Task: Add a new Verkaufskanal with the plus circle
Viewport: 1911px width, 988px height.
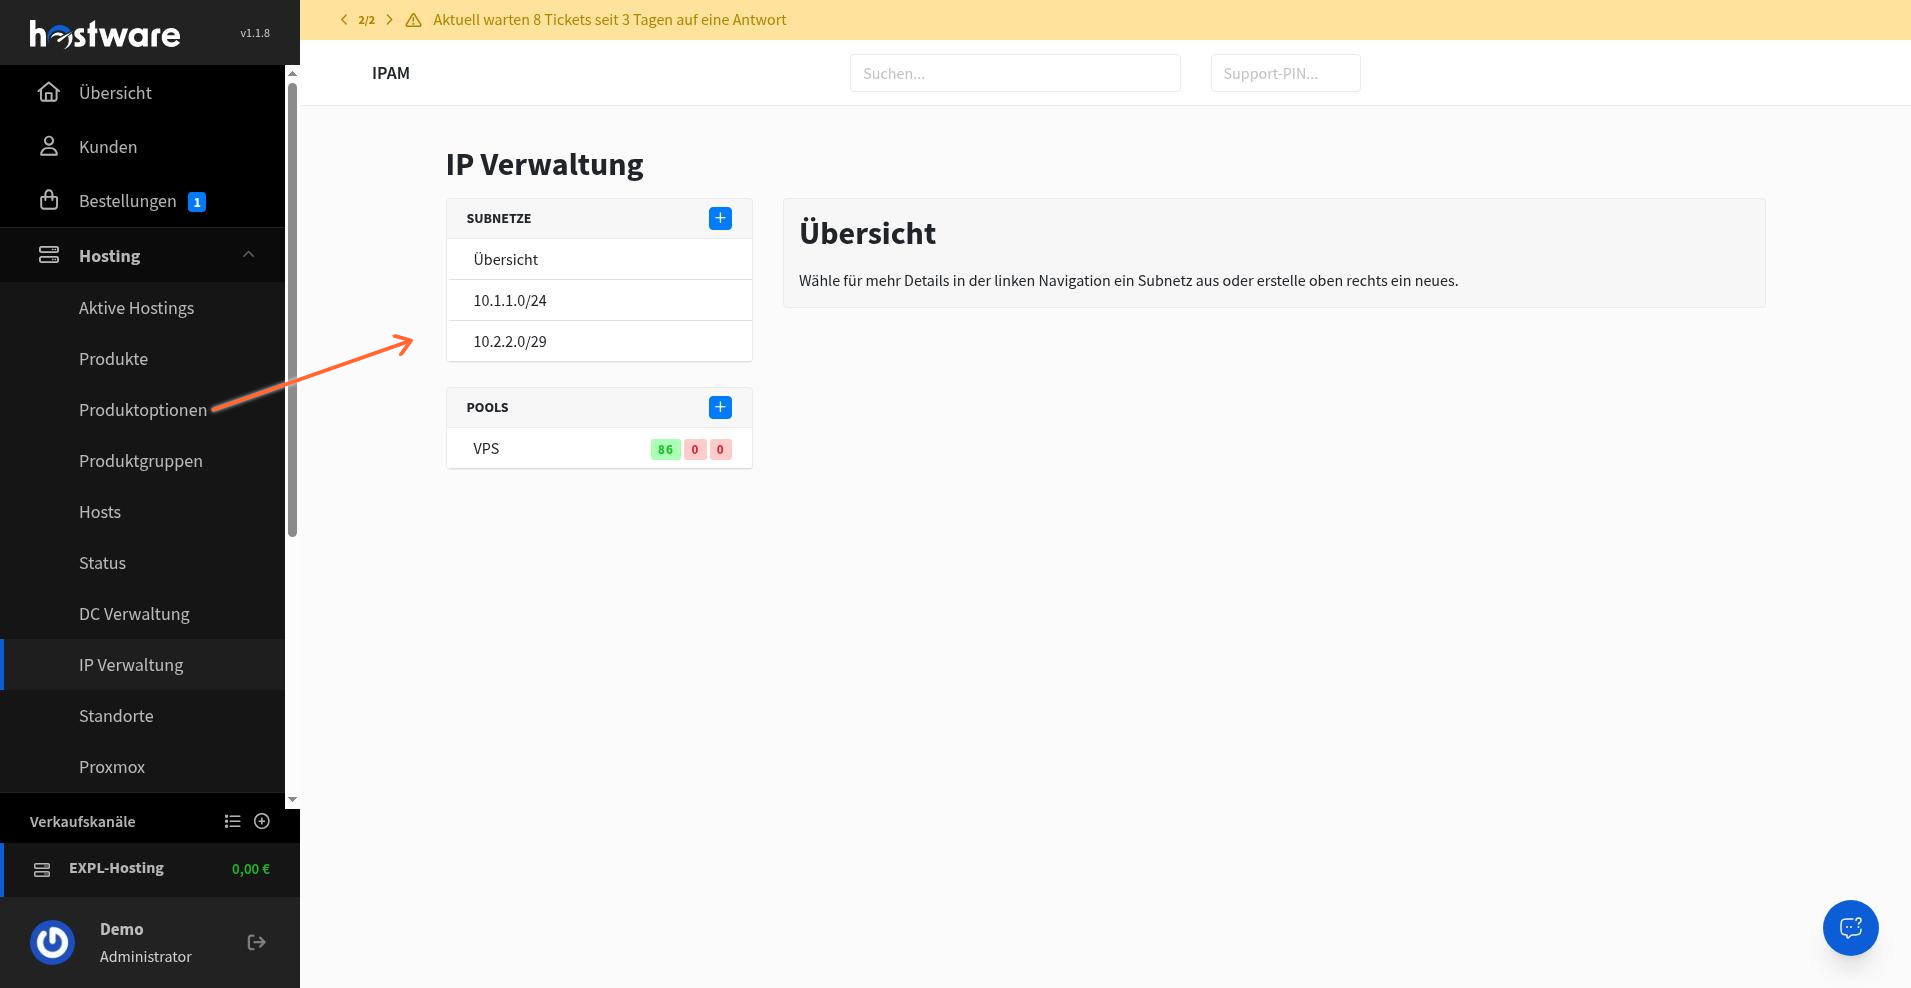Action: (x=262, y=821)
